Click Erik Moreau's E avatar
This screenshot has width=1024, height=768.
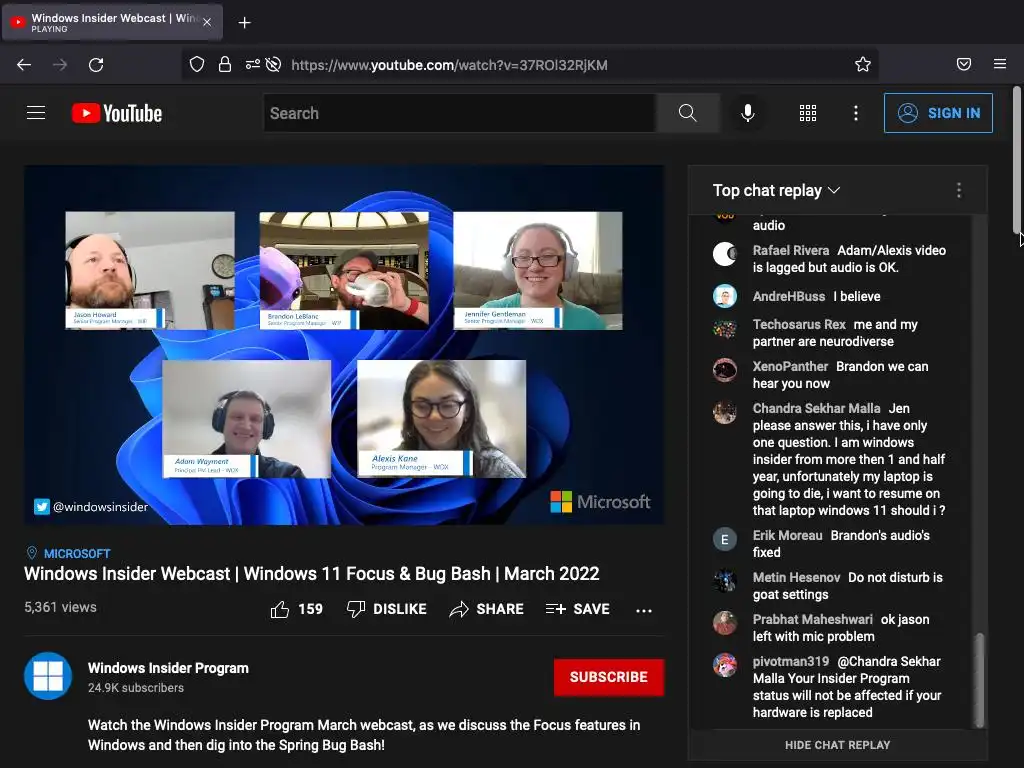[724, 539]
